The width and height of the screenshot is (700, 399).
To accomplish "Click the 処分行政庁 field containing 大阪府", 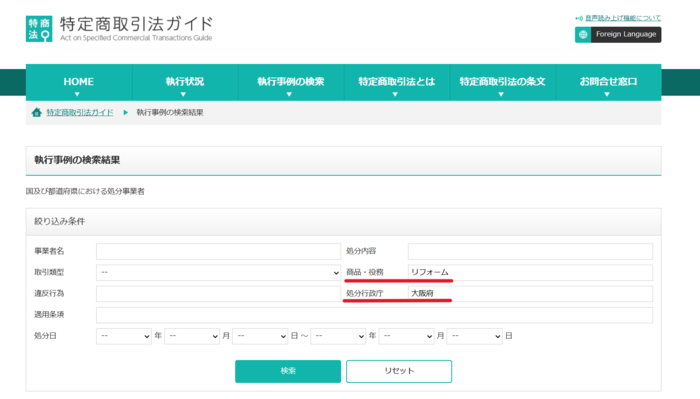I will click(530, 294).
